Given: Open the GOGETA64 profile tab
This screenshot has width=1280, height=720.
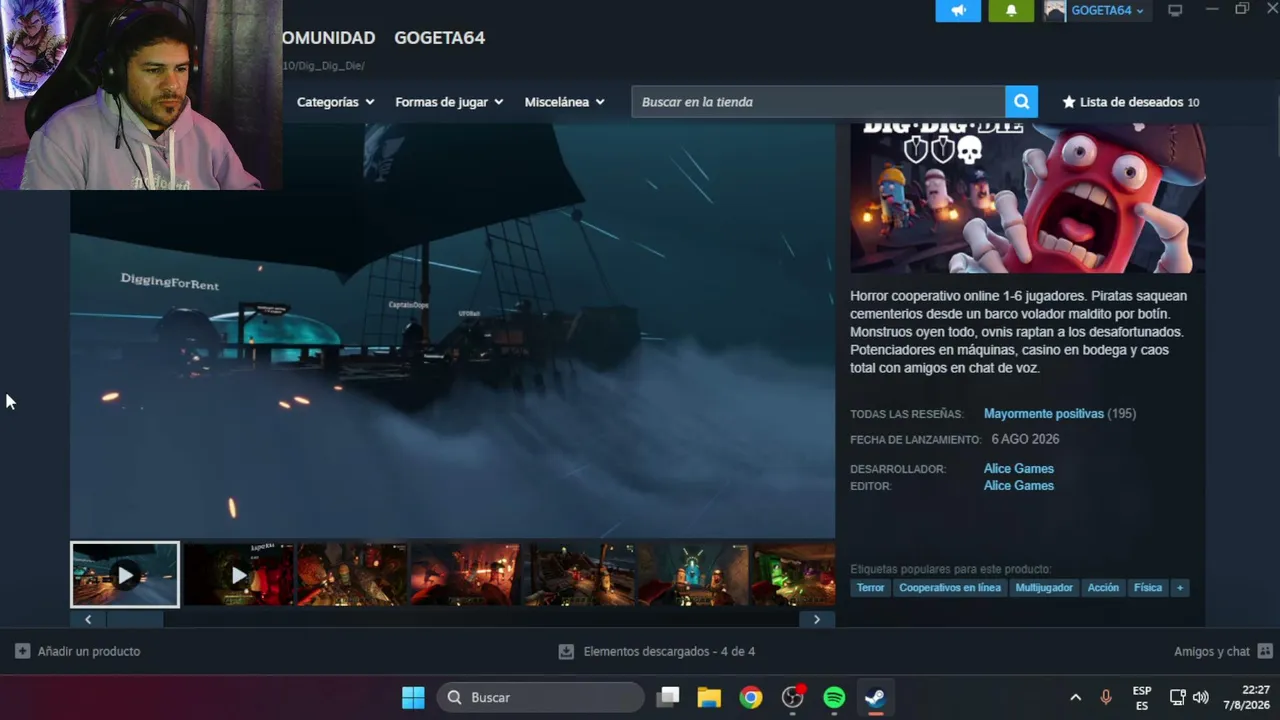Looking at the screenshot, I should pyautogui.click(x=439, y=38).
